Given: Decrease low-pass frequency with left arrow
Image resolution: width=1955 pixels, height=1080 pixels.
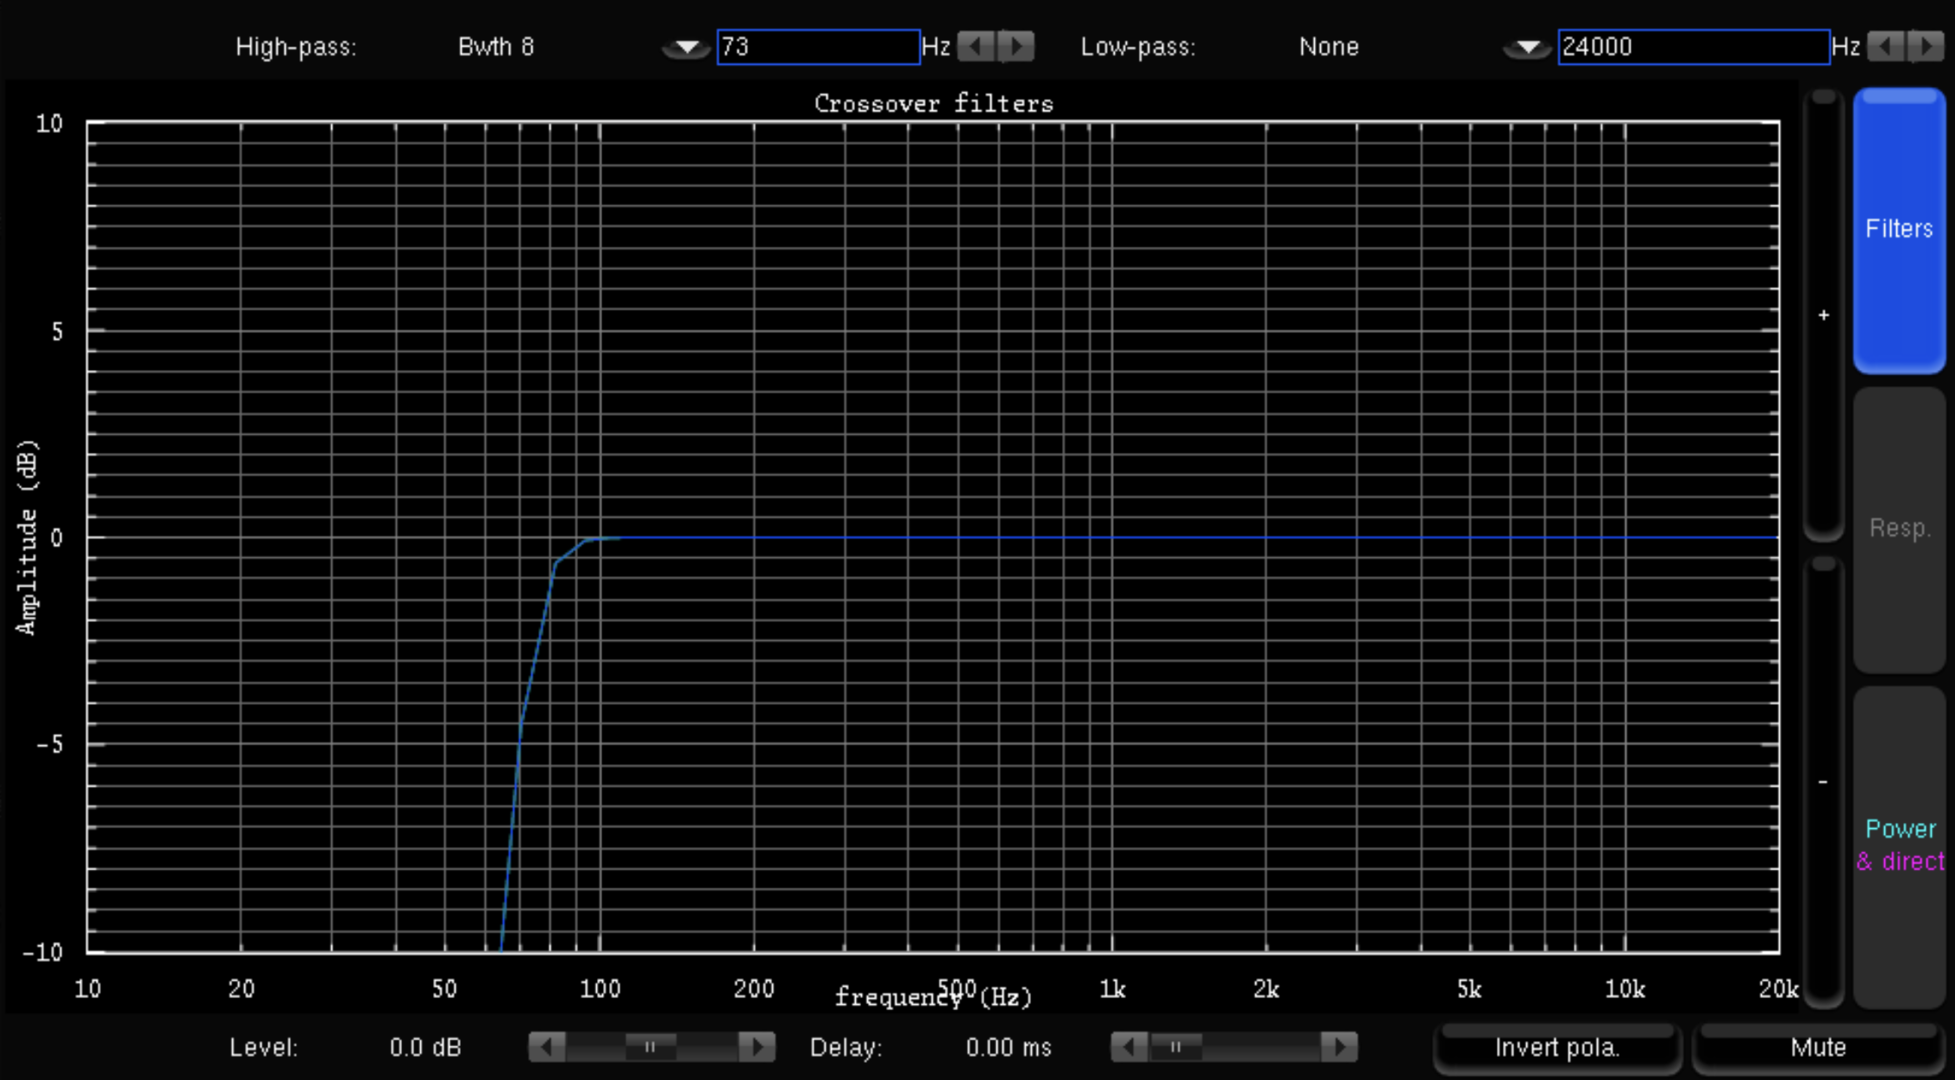Looking at the screenshot, I should 1886,47.
